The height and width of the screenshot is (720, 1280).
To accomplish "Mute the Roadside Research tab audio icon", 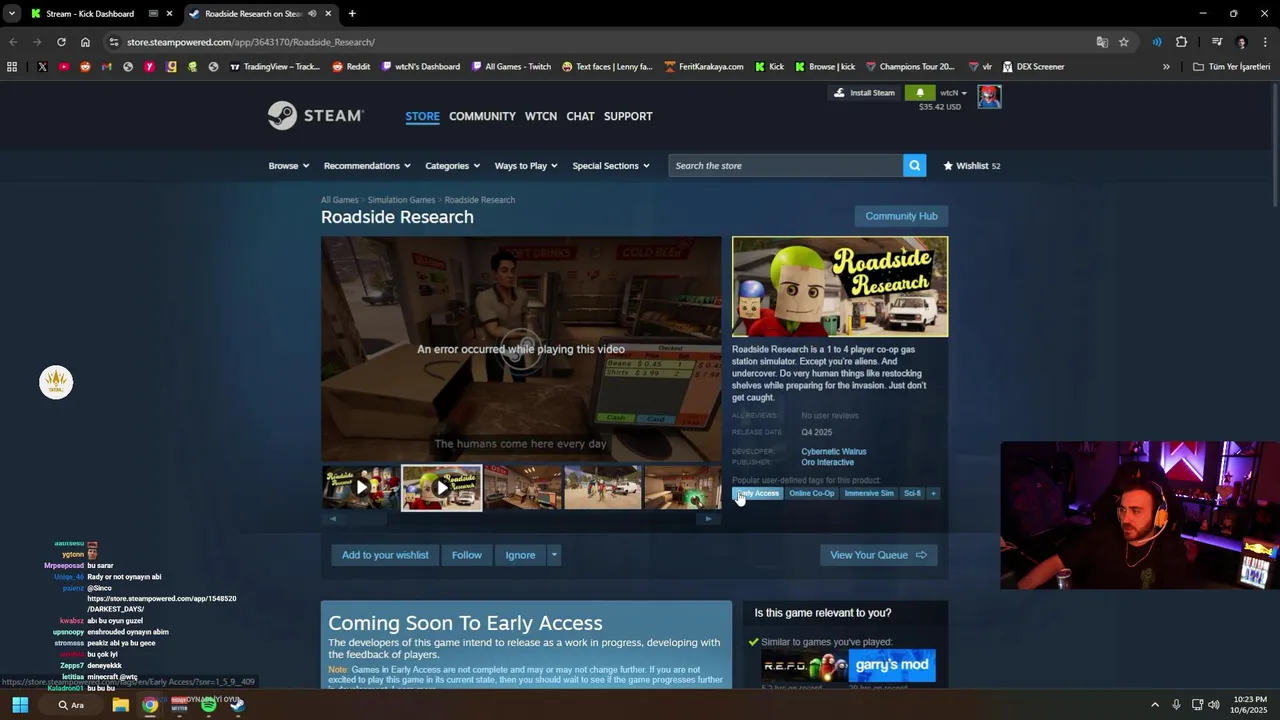I will point(312,14).
